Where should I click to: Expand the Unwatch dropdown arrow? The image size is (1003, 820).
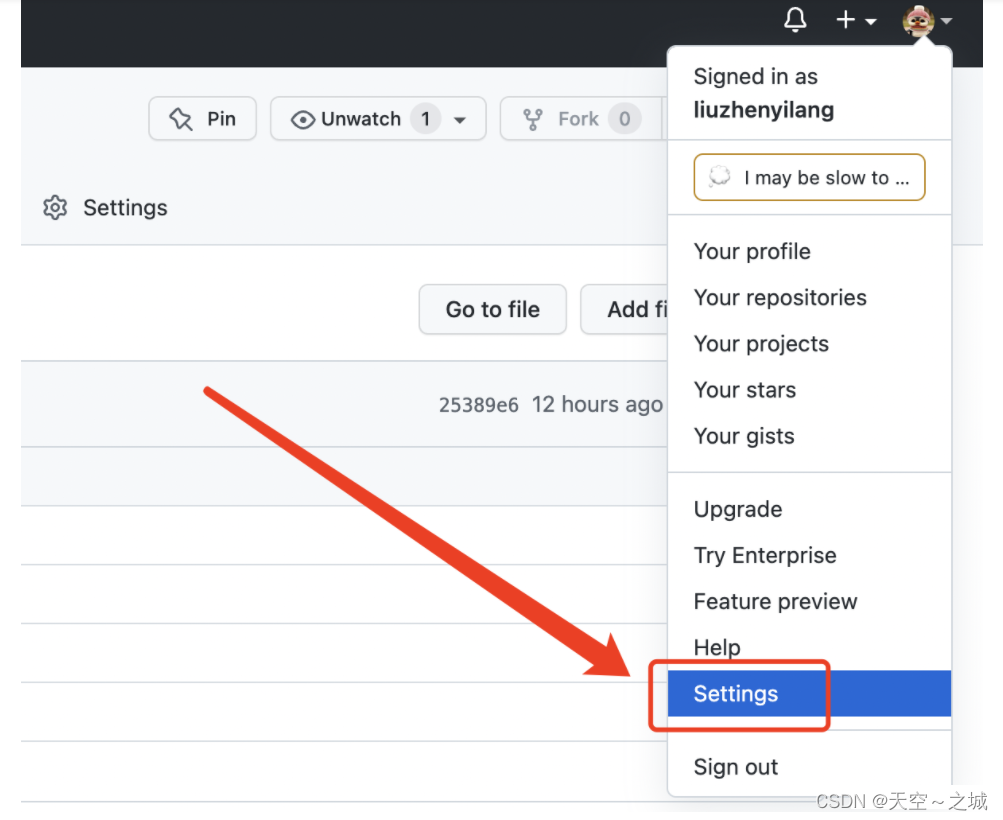click(x=460, y=120)
